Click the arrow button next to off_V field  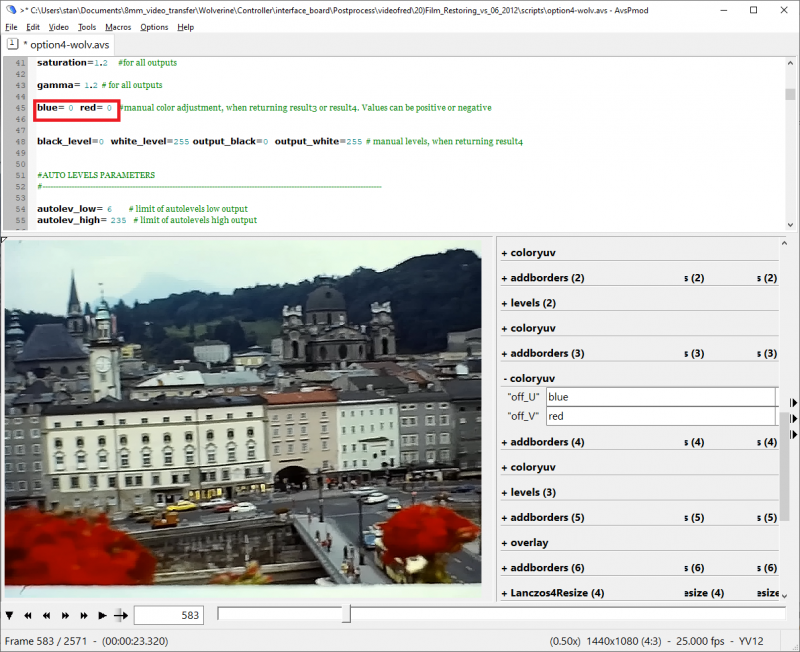pos(793,418)
